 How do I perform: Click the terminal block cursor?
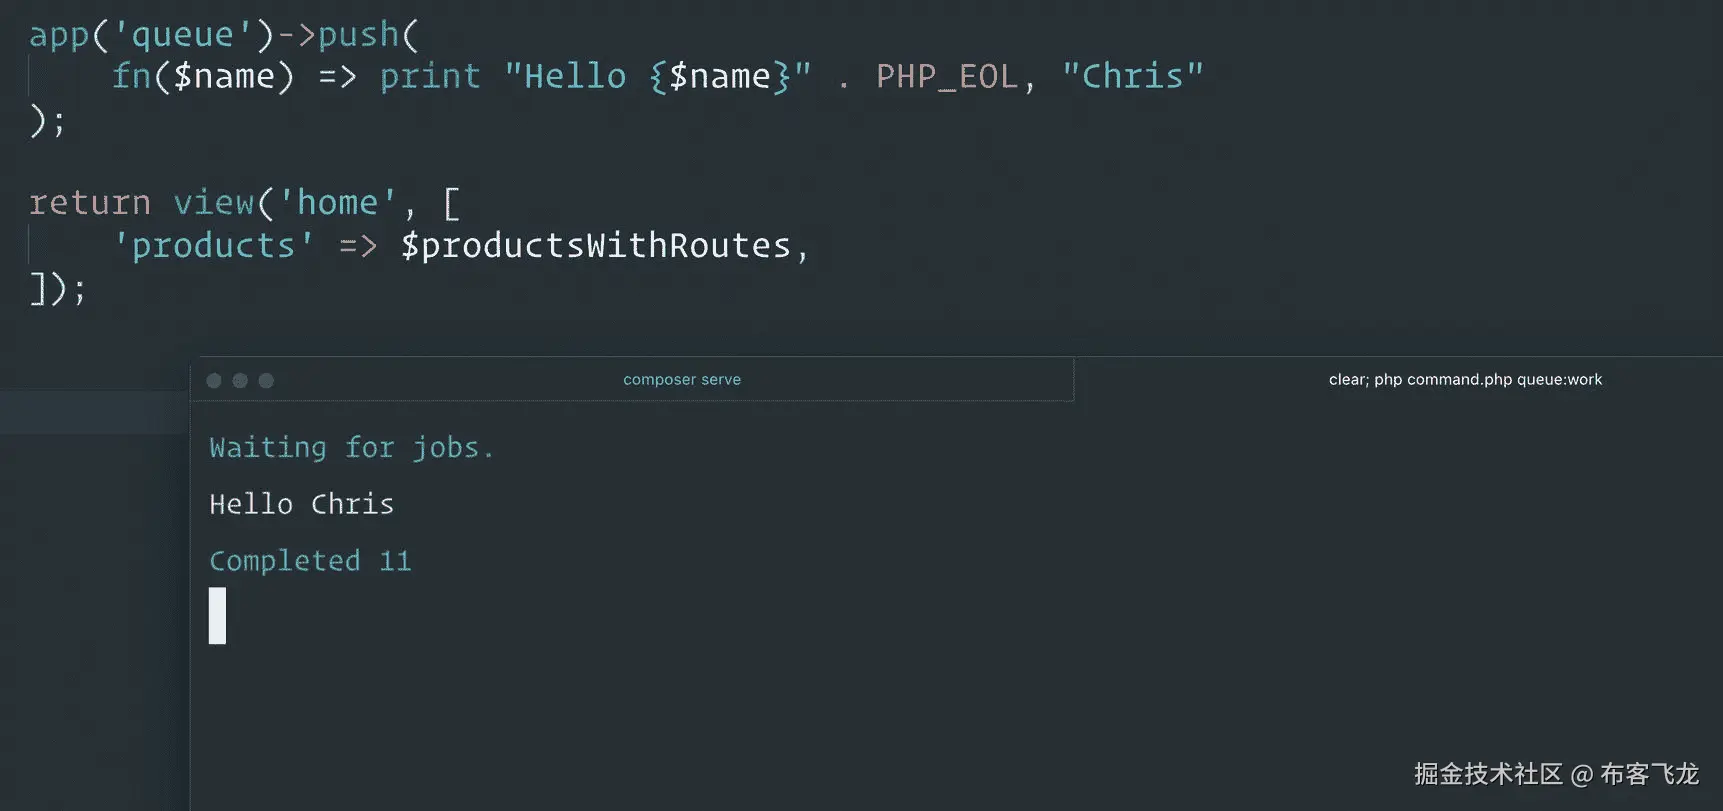217,616
